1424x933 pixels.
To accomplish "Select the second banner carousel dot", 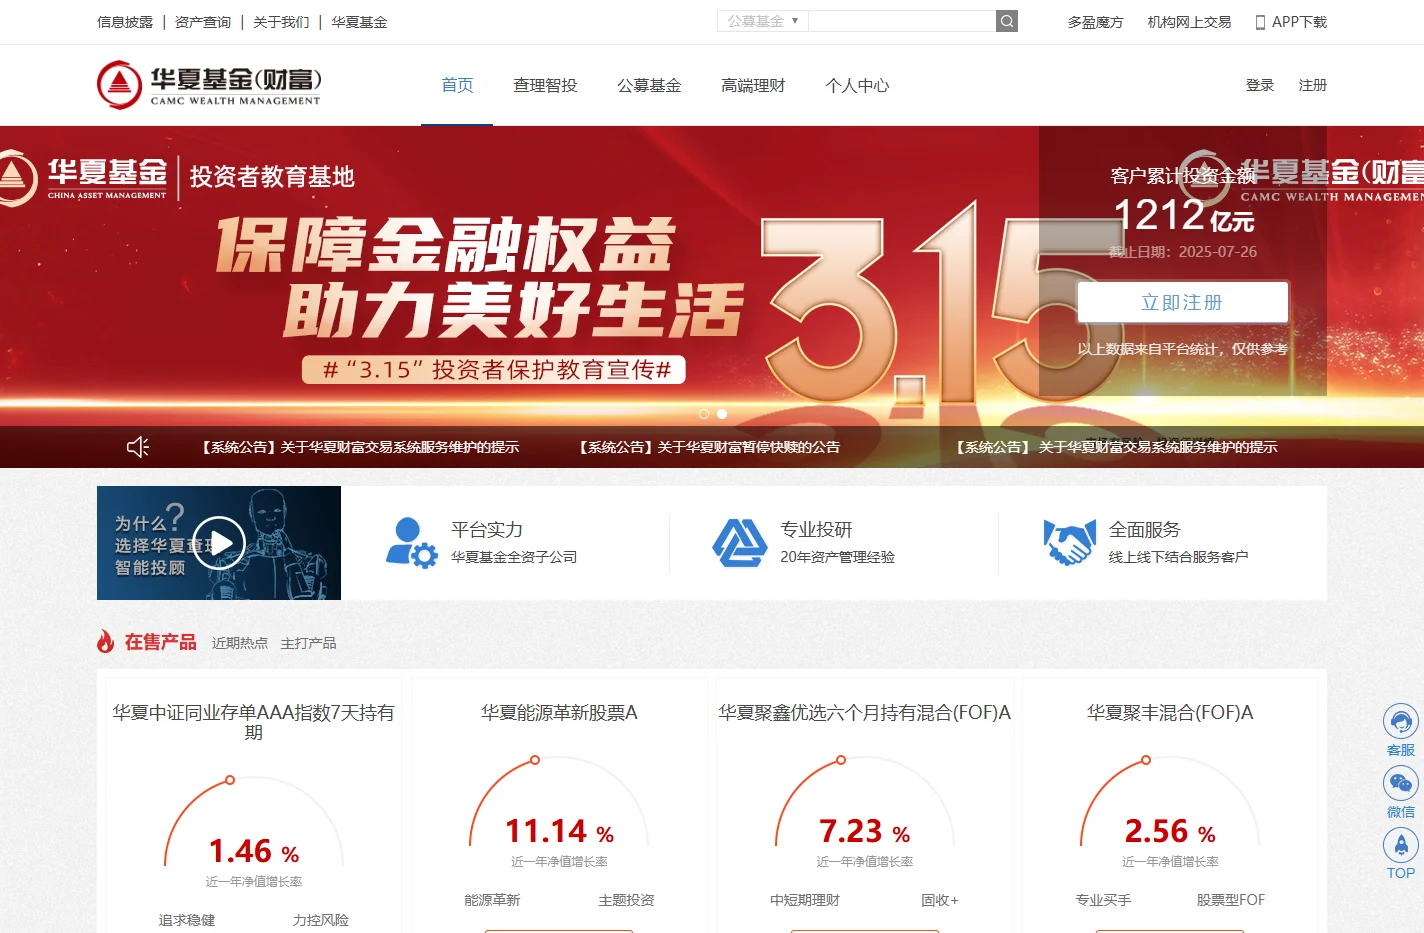I will click(x=722, y=414).
